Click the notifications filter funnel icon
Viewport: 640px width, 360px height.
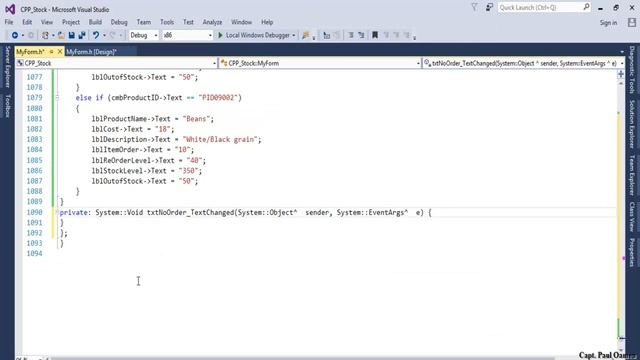[474, 7]
